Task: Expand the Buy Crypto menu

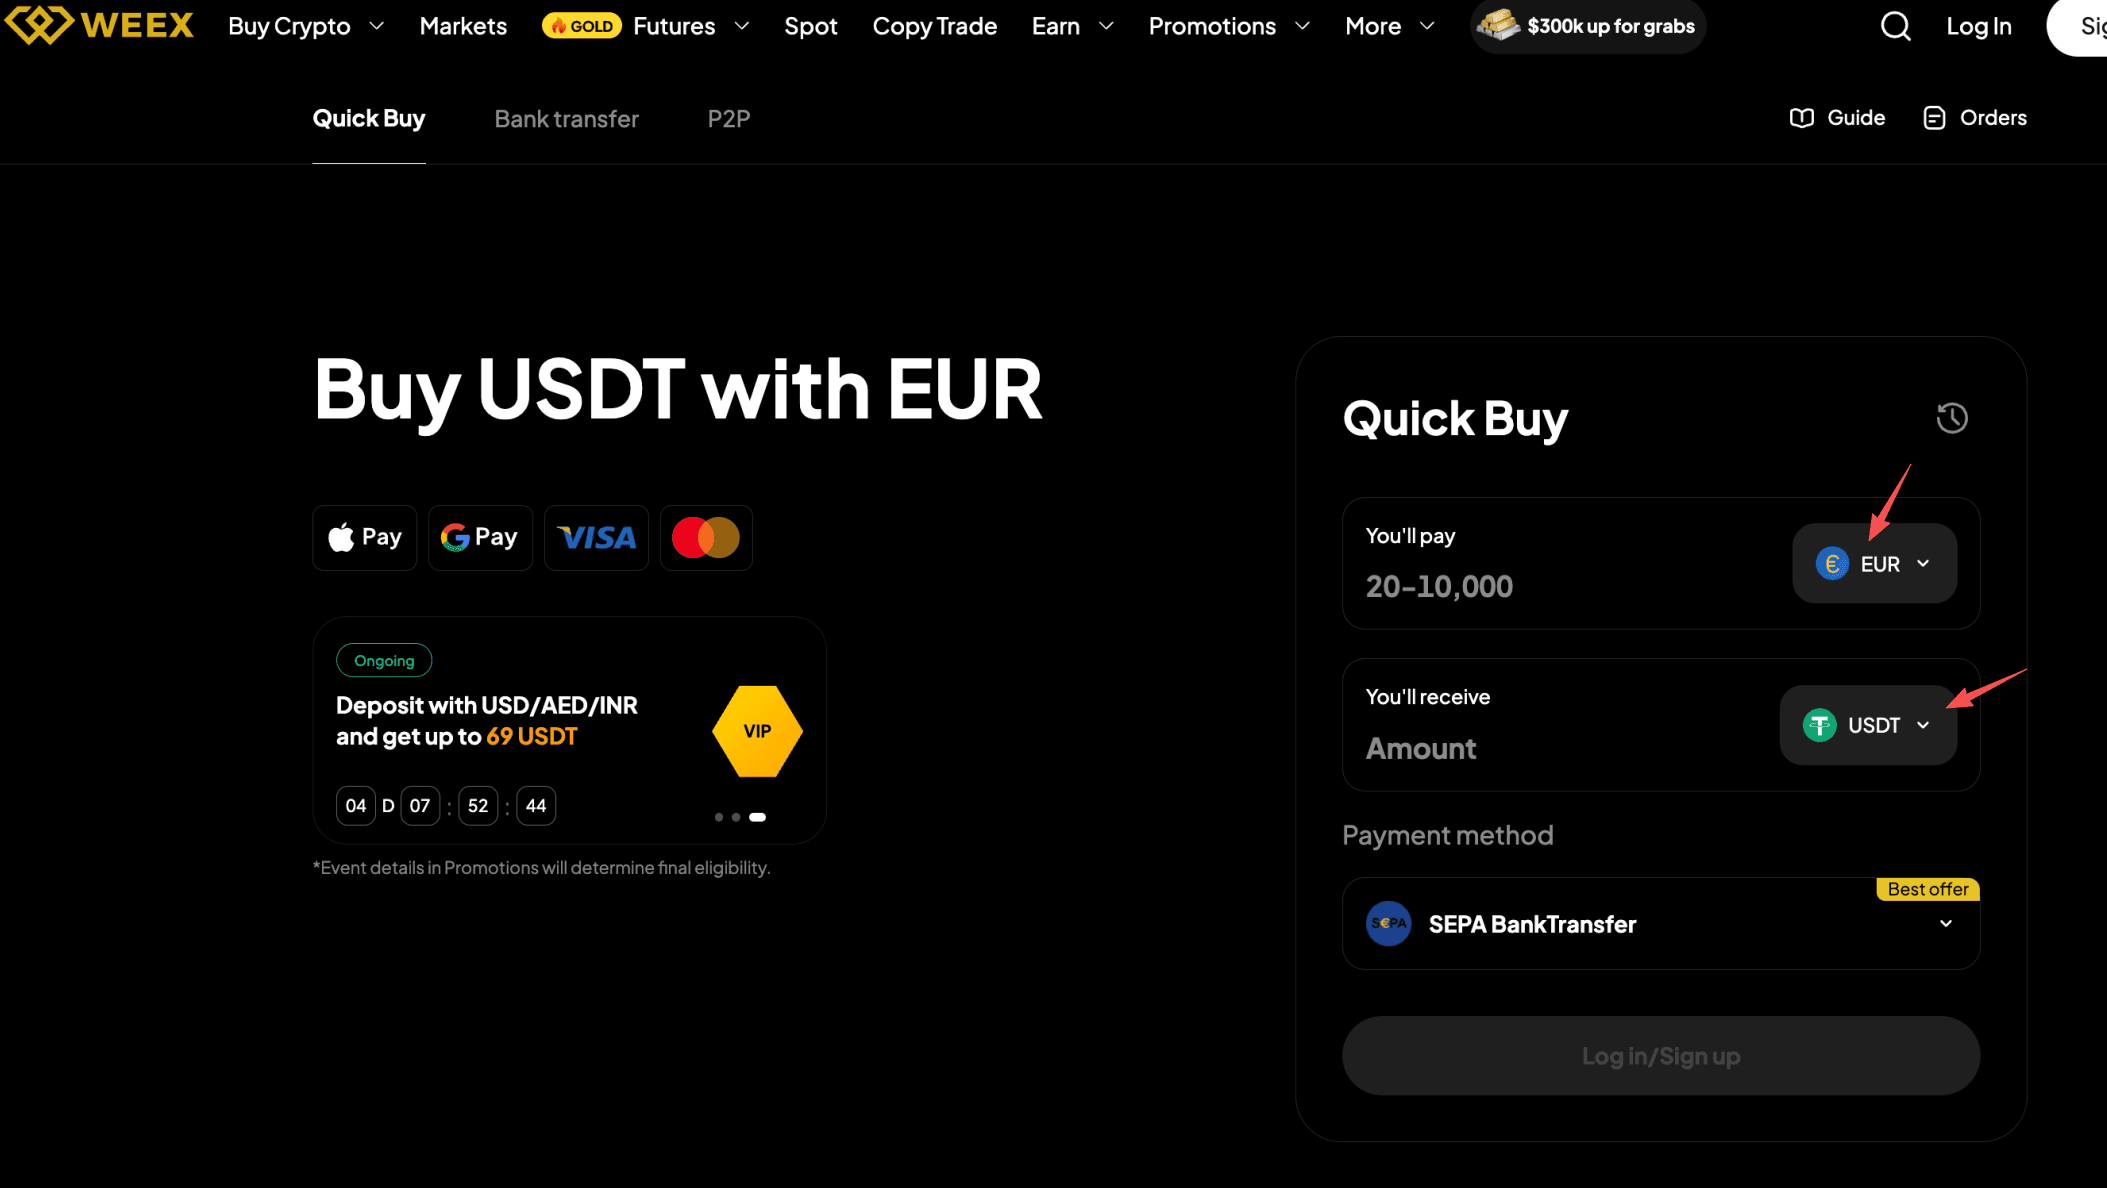Action: 305,26
